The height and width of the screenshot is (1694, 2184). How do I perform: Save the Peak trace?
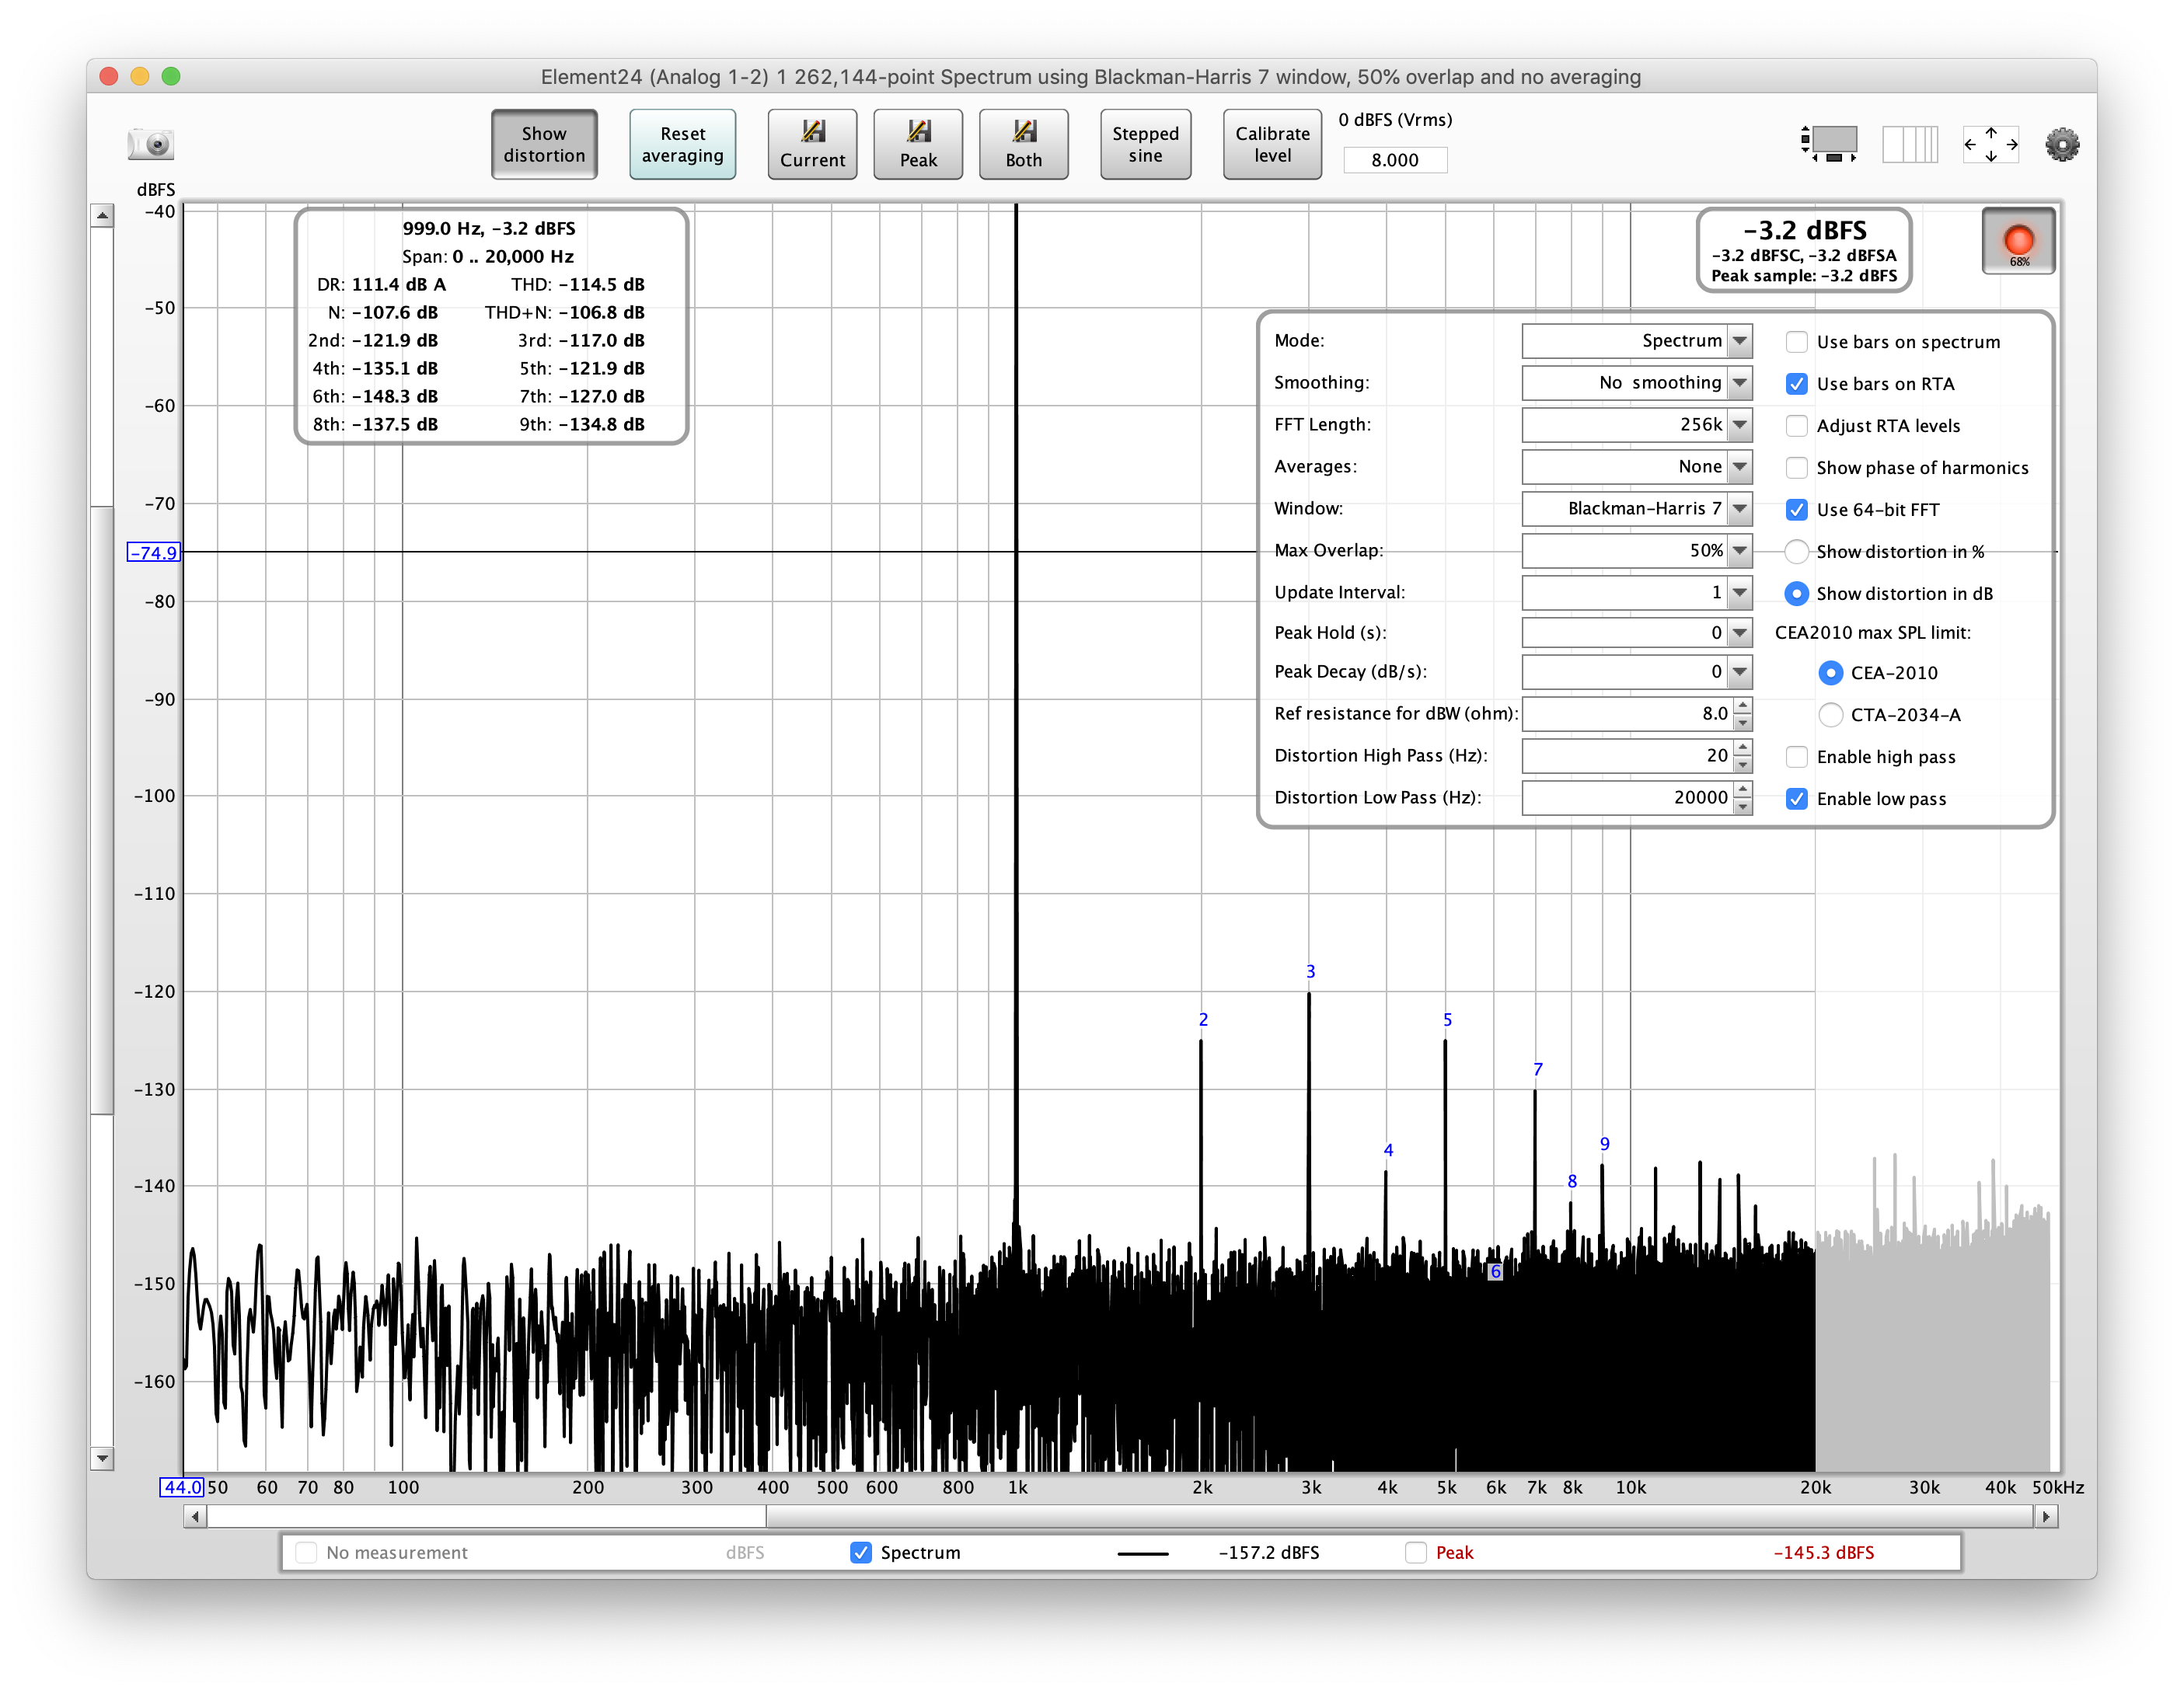(918, 144)
